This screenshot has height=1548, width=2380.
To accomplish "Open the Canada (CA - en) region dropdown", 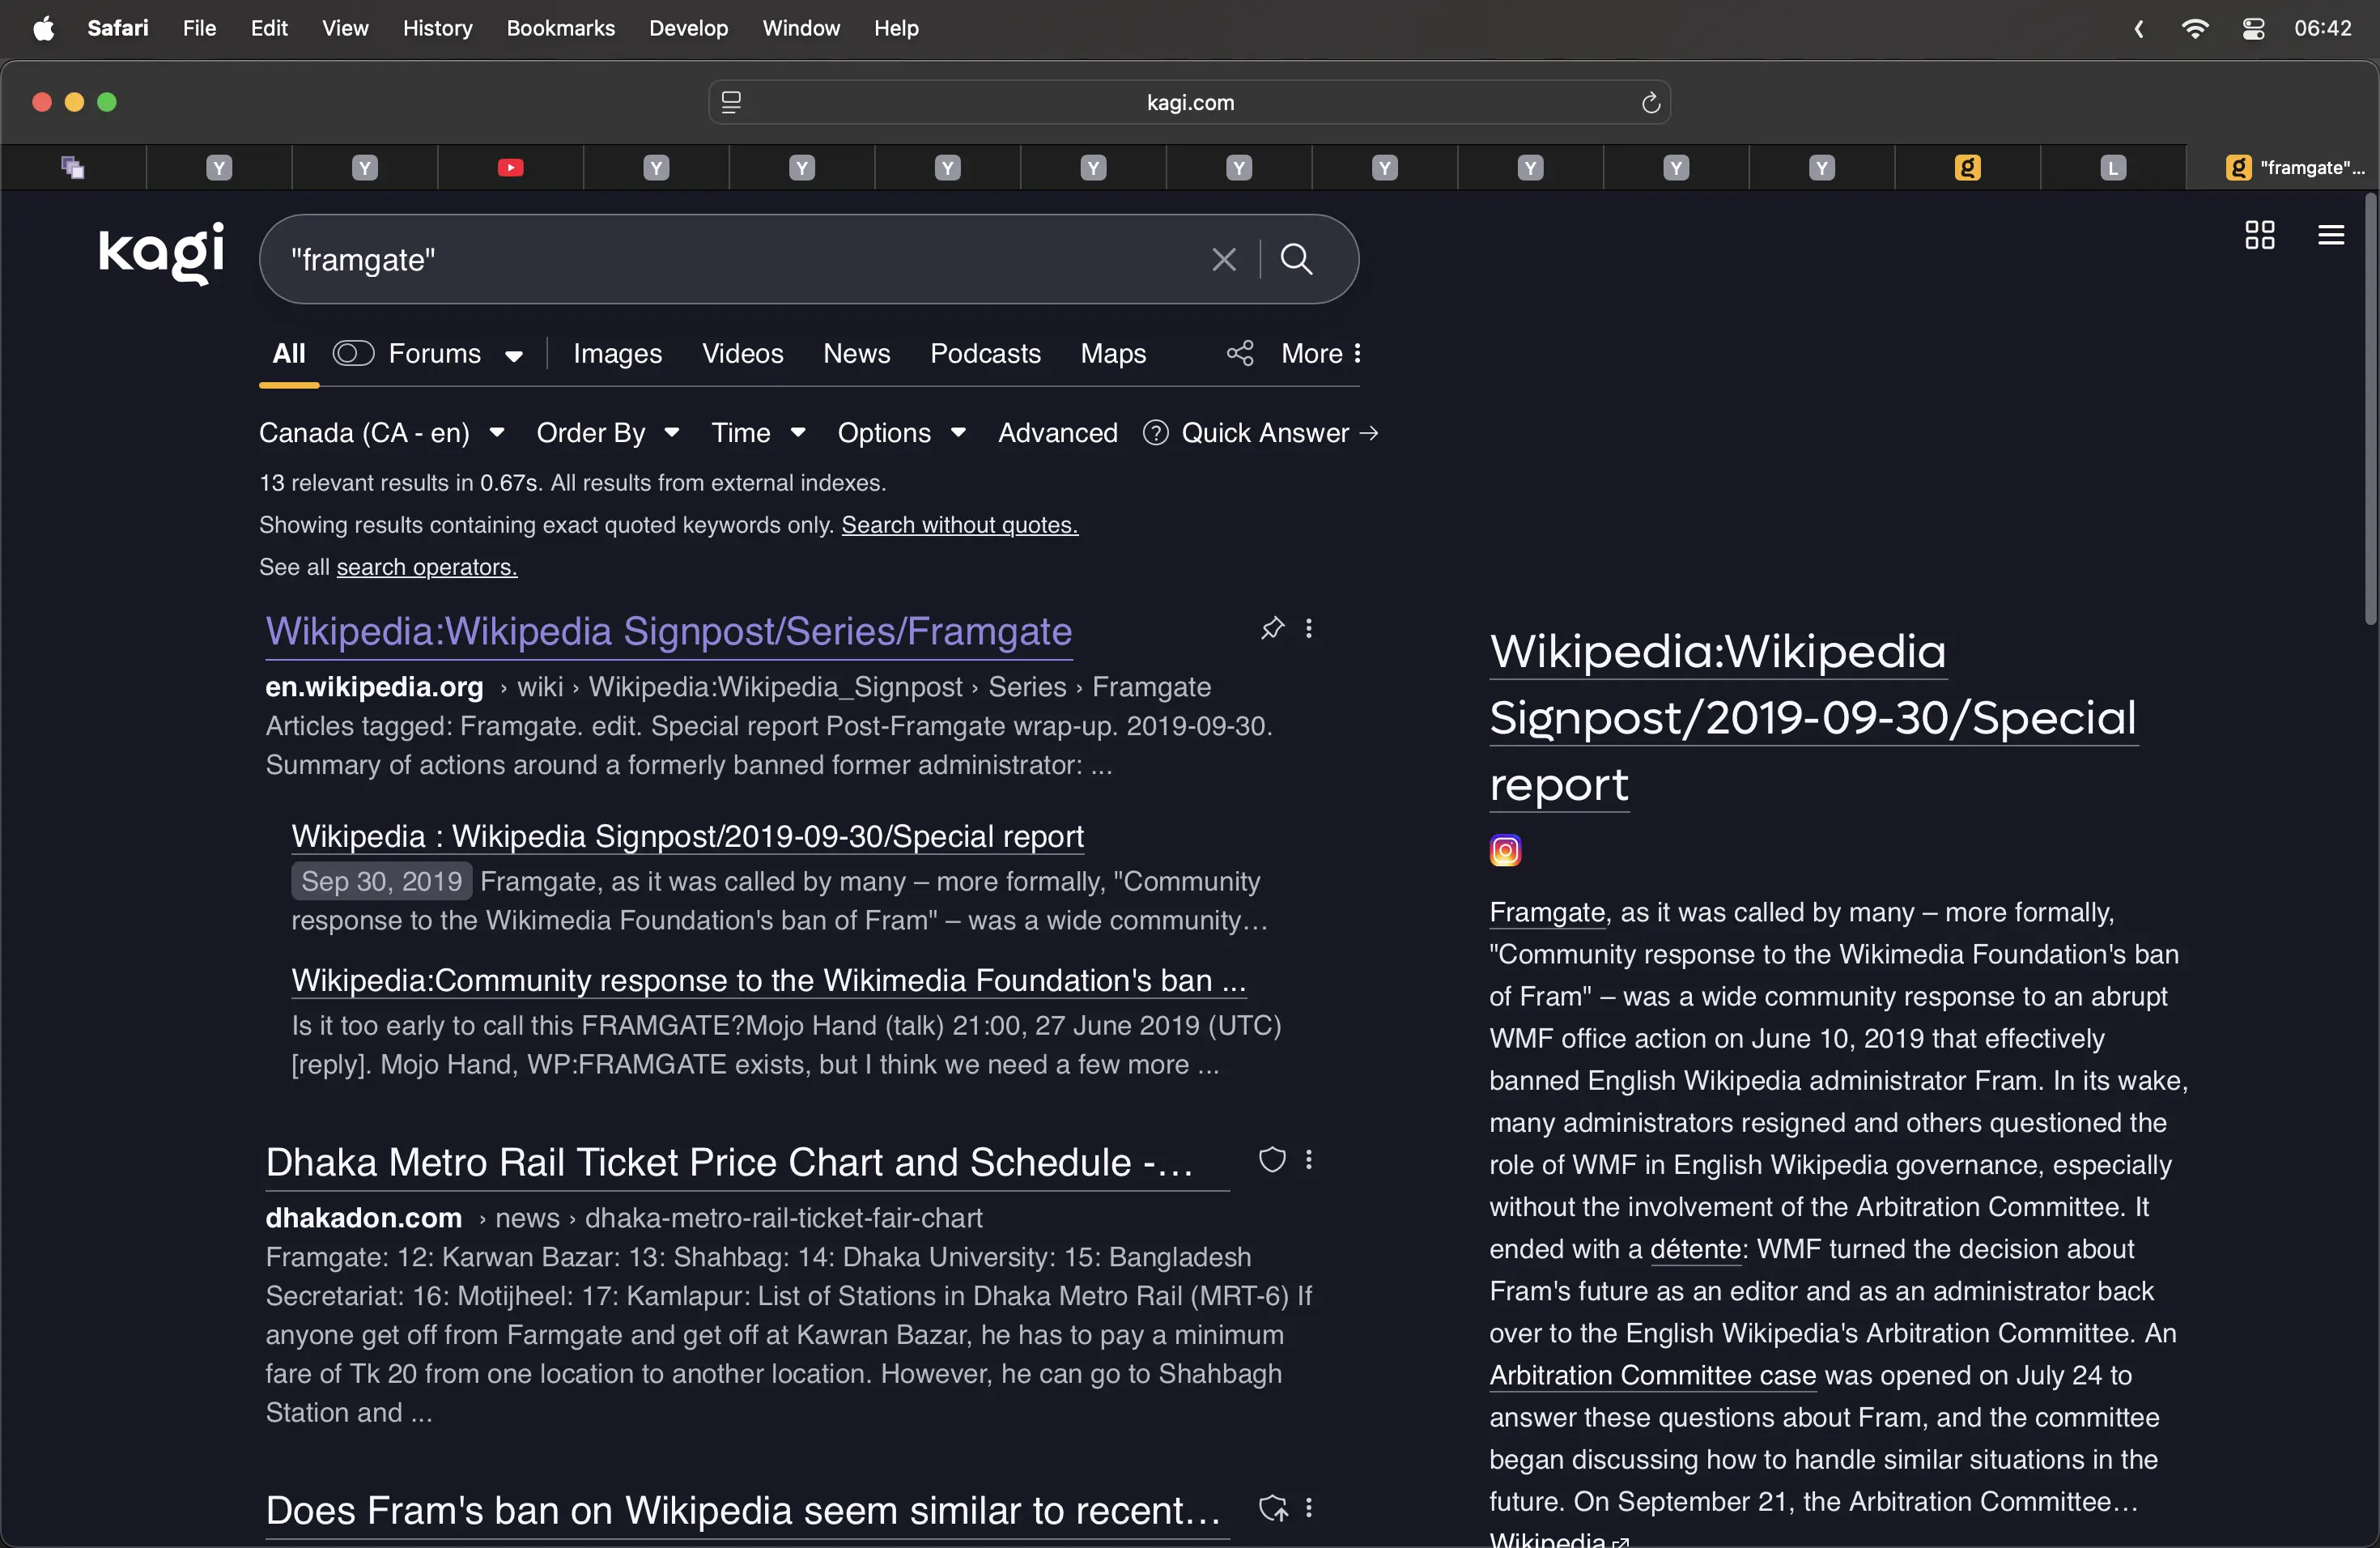I will pos(381,433).
